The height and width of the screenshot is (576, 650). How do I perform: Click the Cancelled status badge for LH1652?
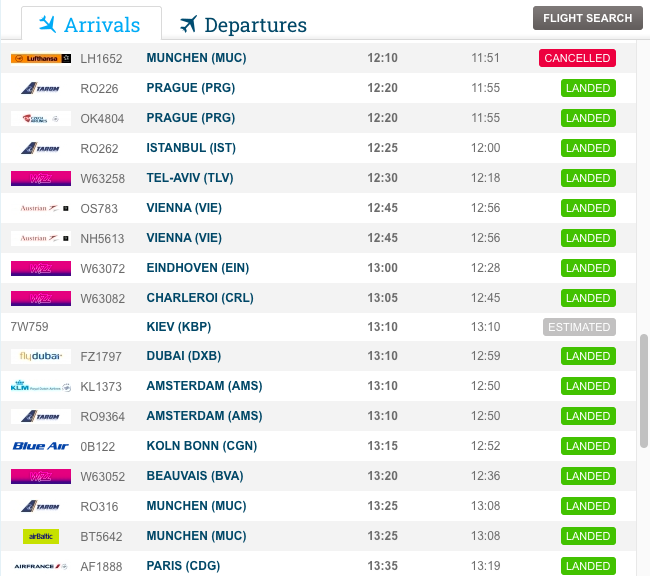pyautogui.click(x=577, y=58)
